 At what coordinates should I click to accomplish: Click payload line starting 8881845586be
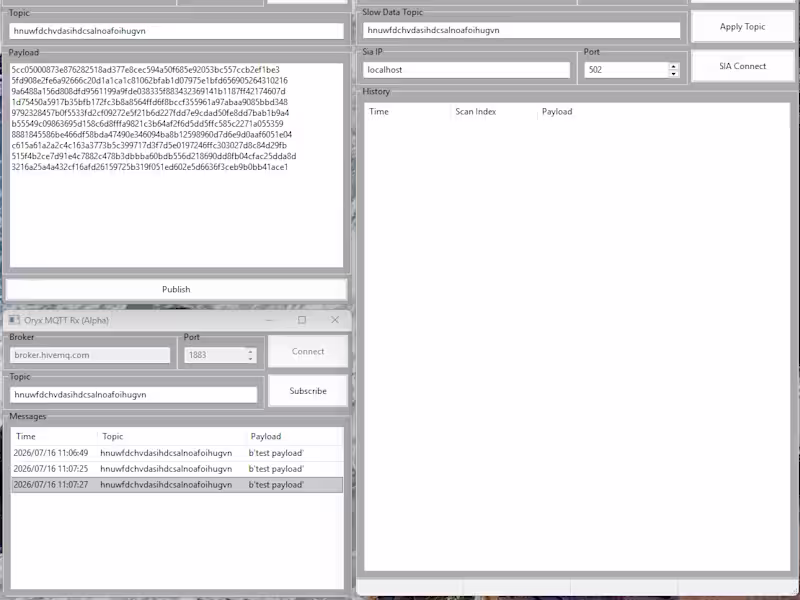[x=152, y=135]
